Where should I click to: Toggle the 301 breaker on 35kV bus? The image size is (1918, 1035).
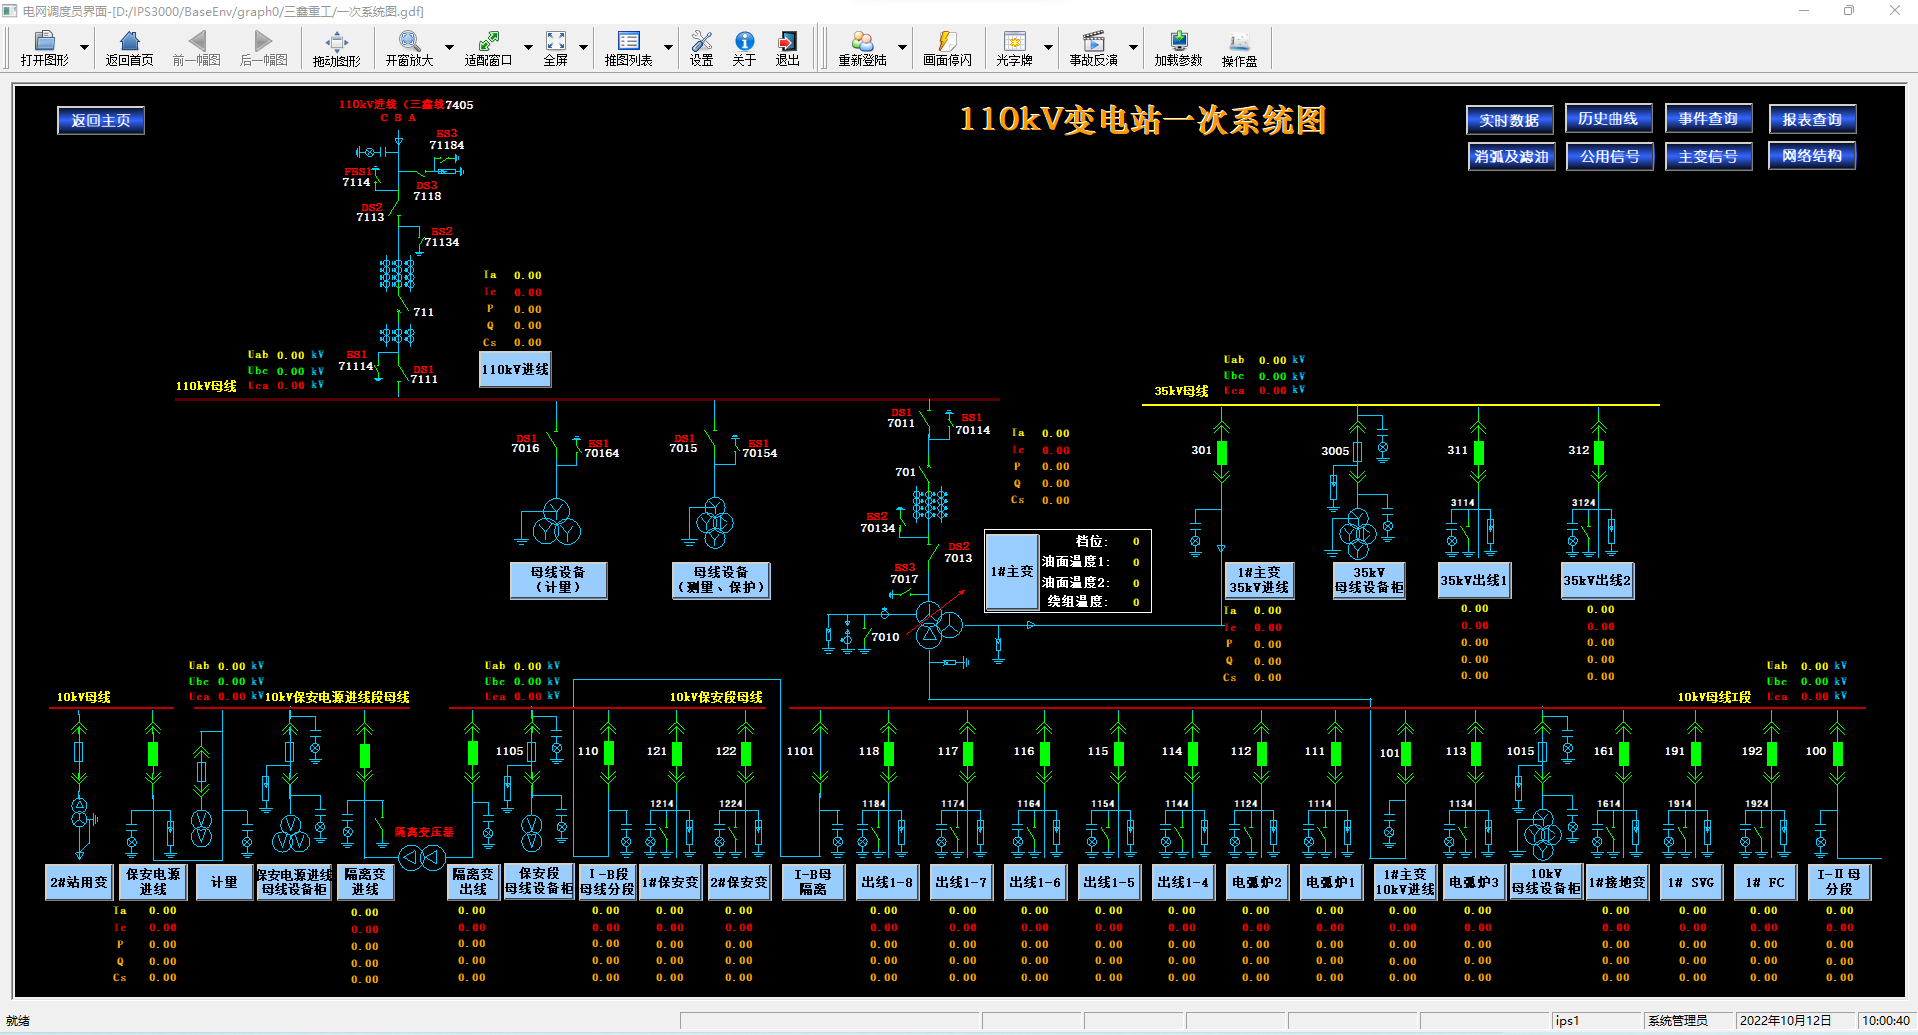(1221, 453)
